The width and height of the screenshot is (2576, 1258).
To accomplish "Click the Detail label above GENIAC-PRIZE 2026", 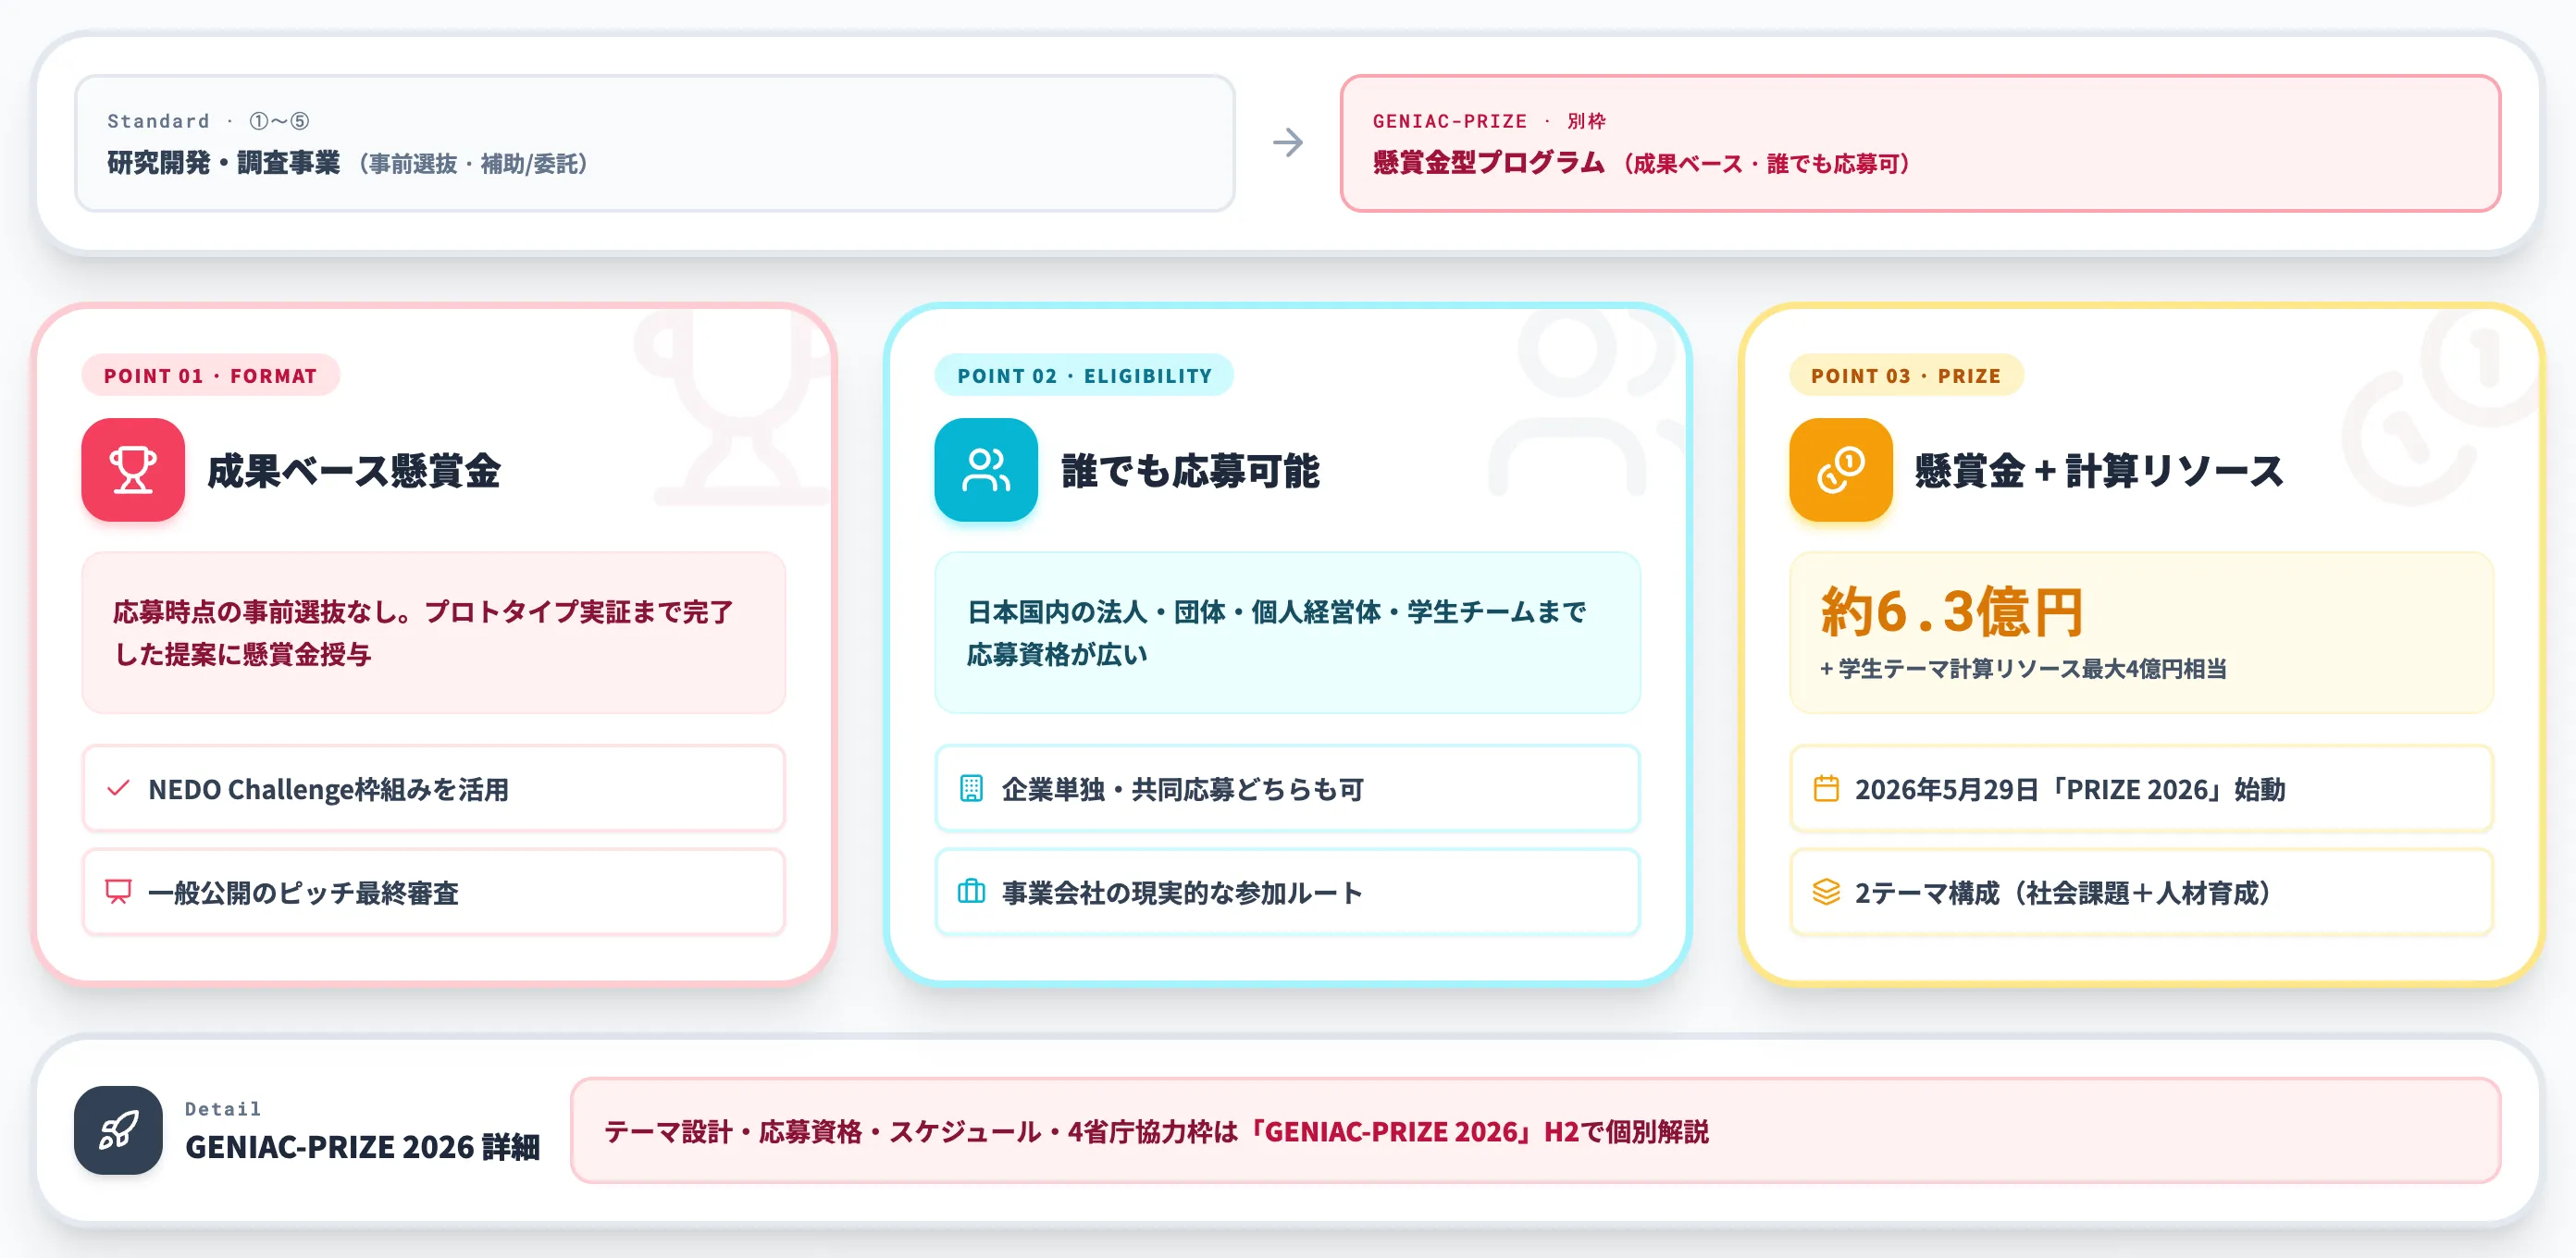I will [223, 1109].
